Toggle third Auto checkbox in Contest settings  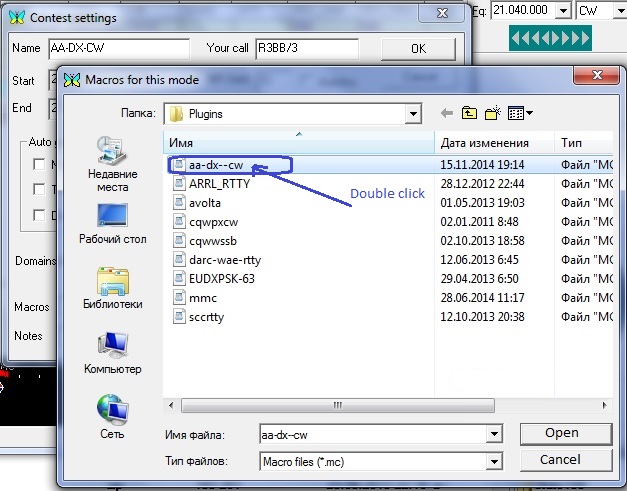coord(38,215)
